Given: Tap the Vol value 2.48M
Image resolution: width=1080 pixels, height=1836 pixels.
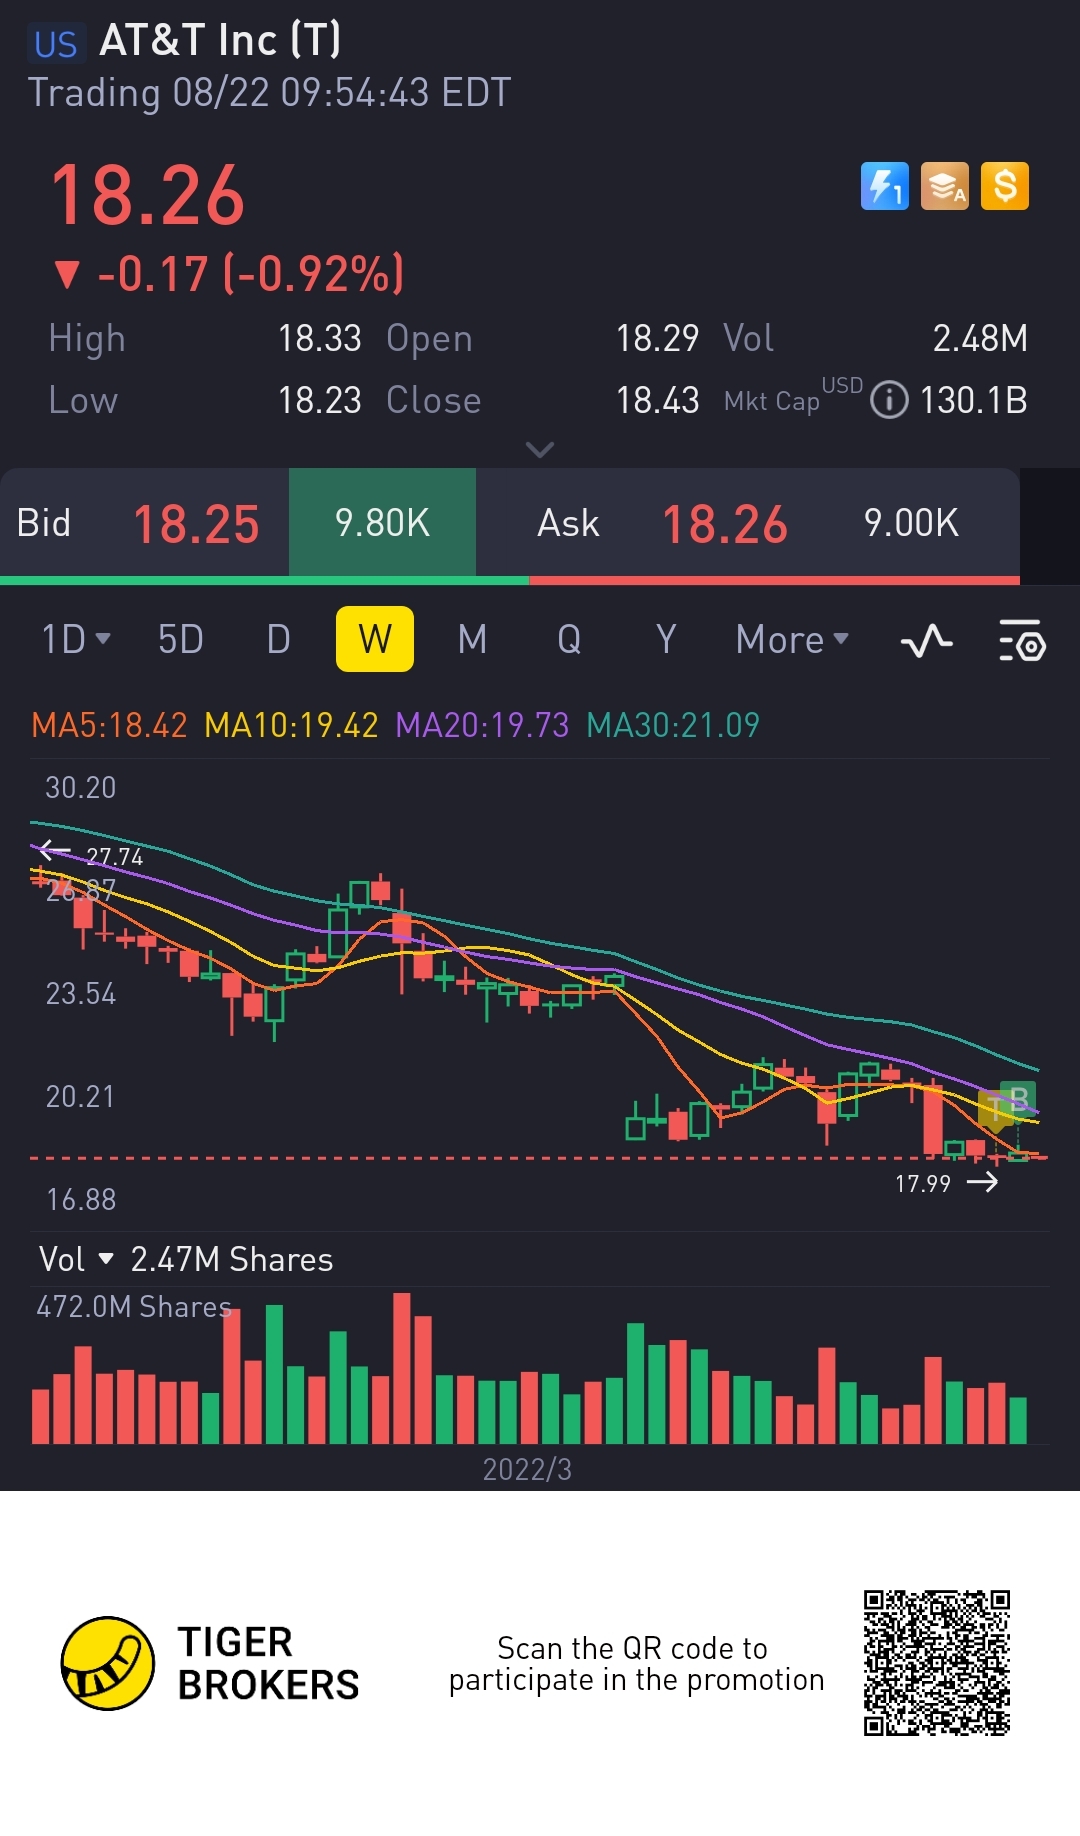Looking at the screenshot, I should [980, 339].
